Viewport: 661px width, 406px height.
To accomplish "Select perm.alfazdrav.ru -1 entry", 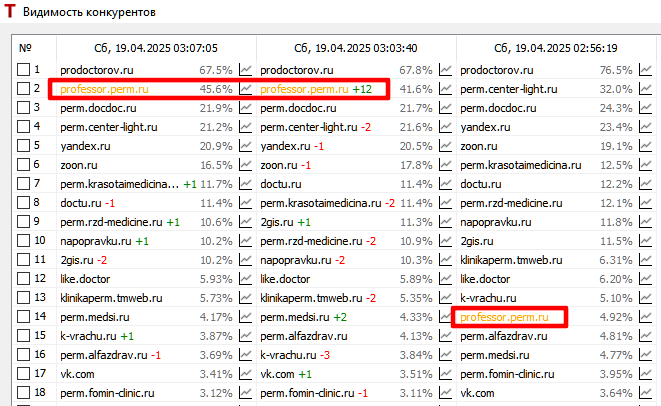I will tap(110, 355).
